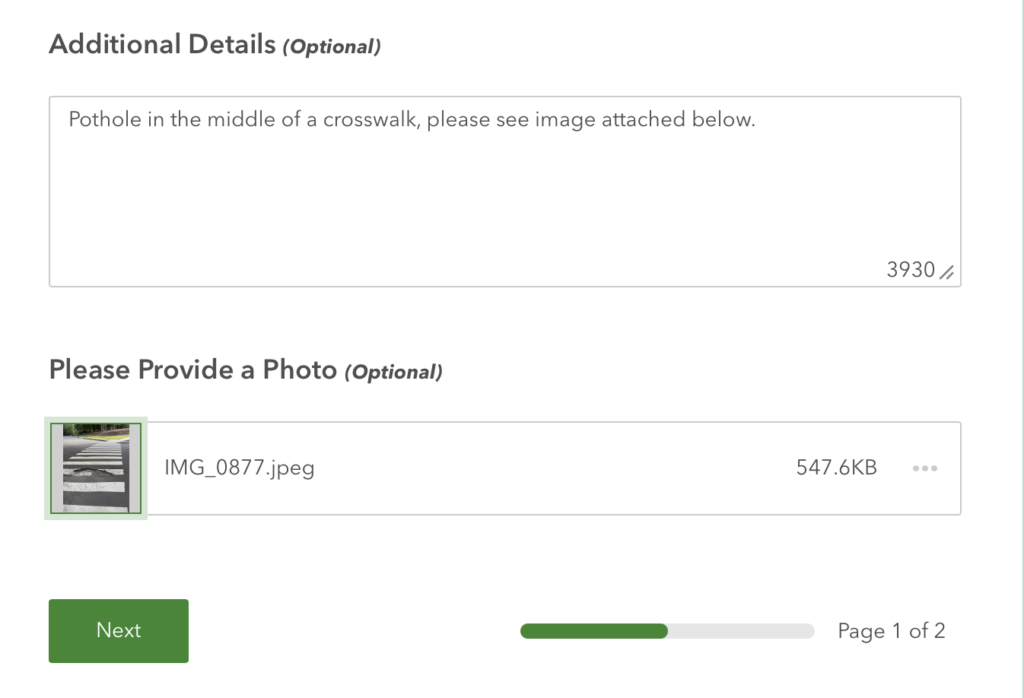The width and height of the screenshot is (1024, 698).
Task: Click inside the Additional Details text area
Action: coord(505,191)
